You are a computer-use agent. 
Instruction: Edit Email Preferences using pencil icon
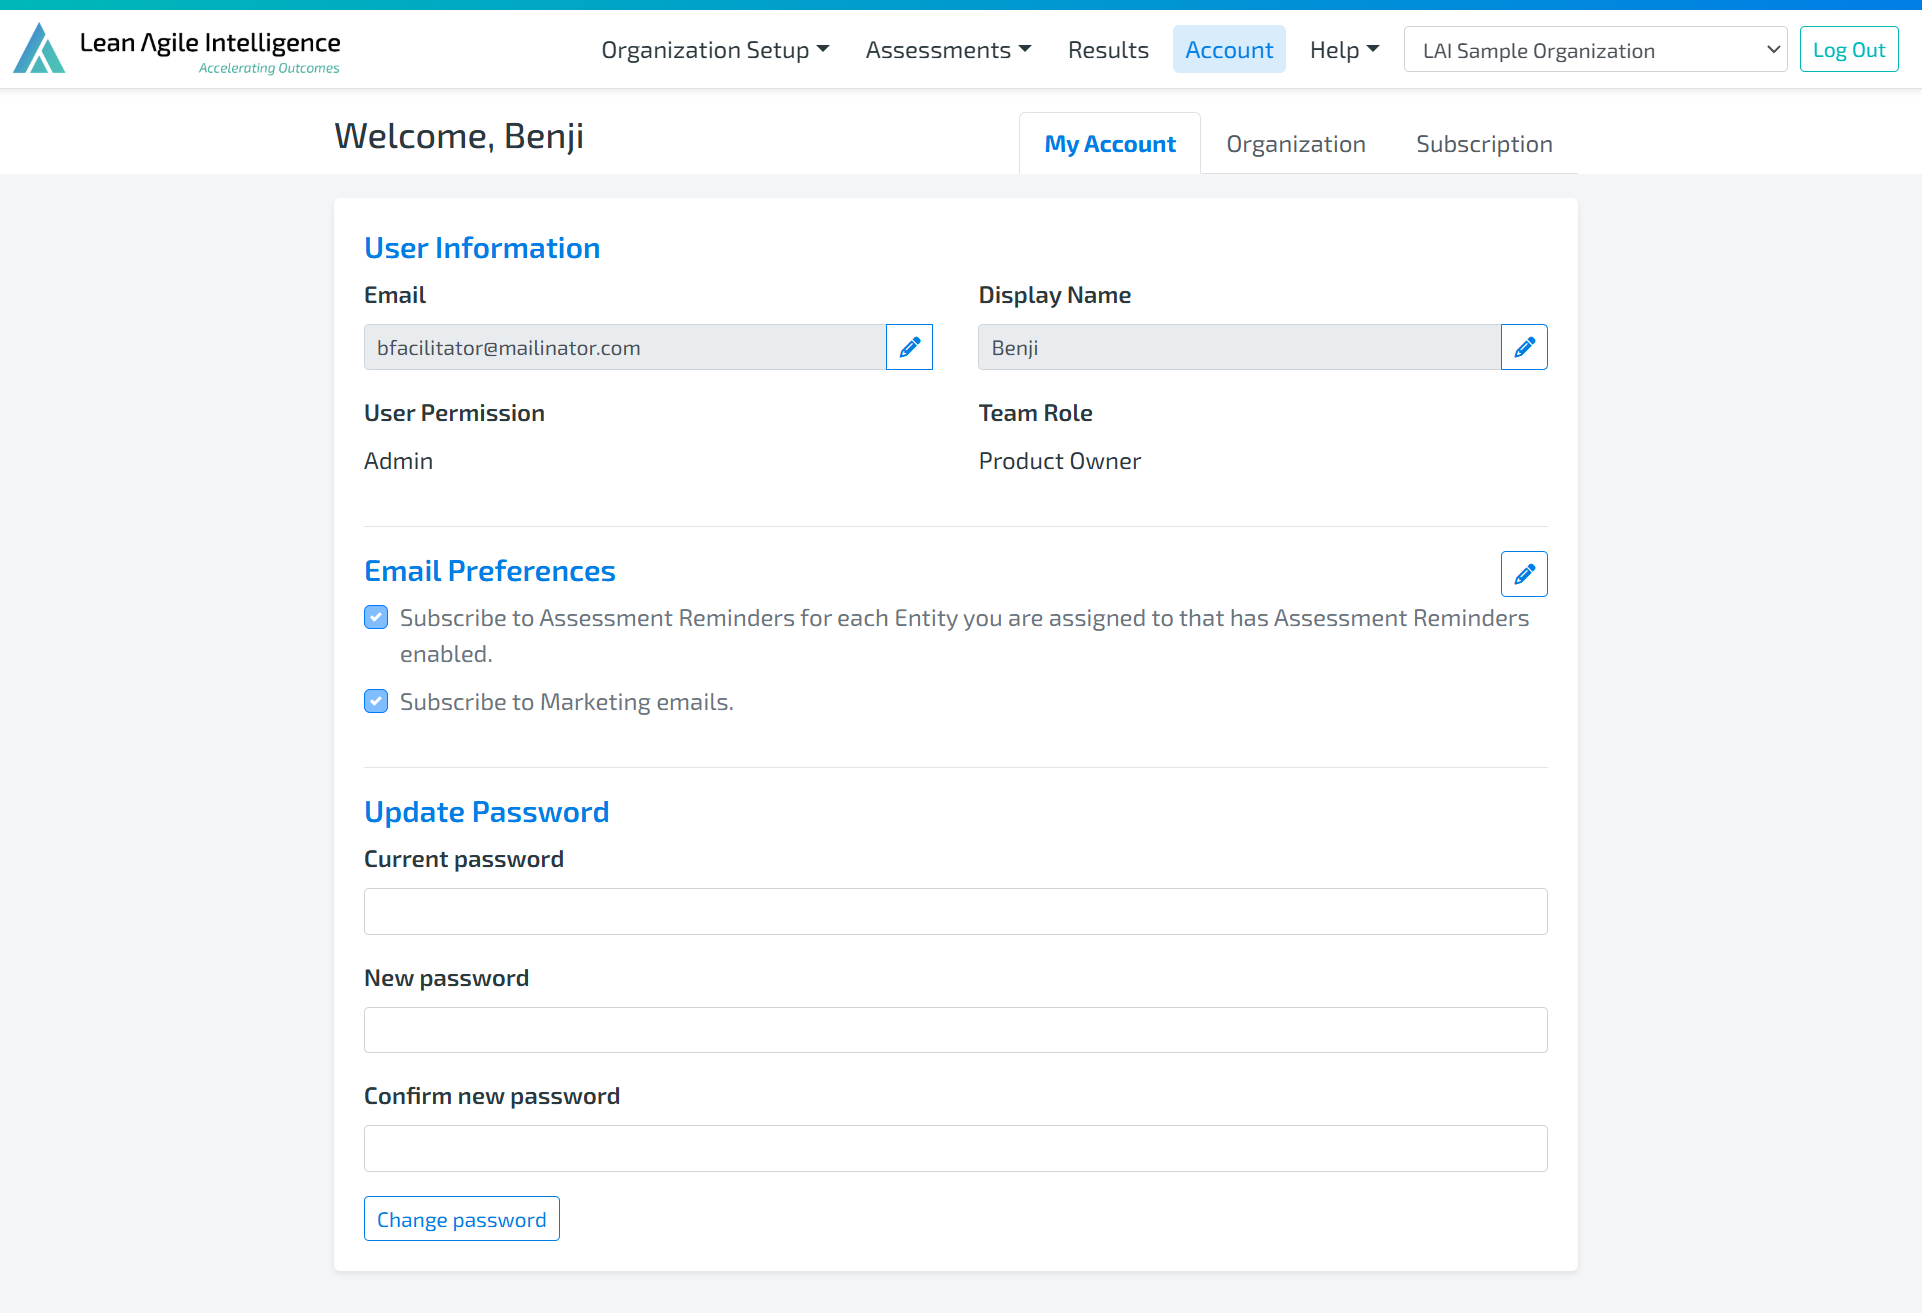(1524, 574)
